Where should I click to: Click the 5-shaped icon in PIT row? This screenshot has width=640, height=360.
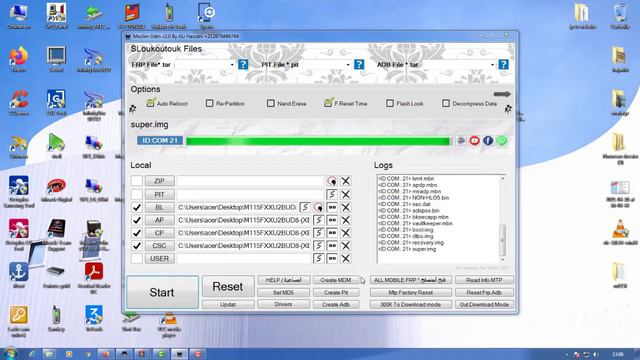(332, 194)
